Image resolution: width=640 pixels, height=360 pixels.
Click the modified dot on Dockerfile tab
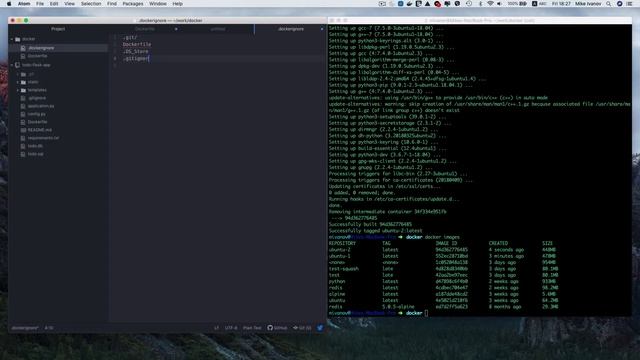click(176, 29)
